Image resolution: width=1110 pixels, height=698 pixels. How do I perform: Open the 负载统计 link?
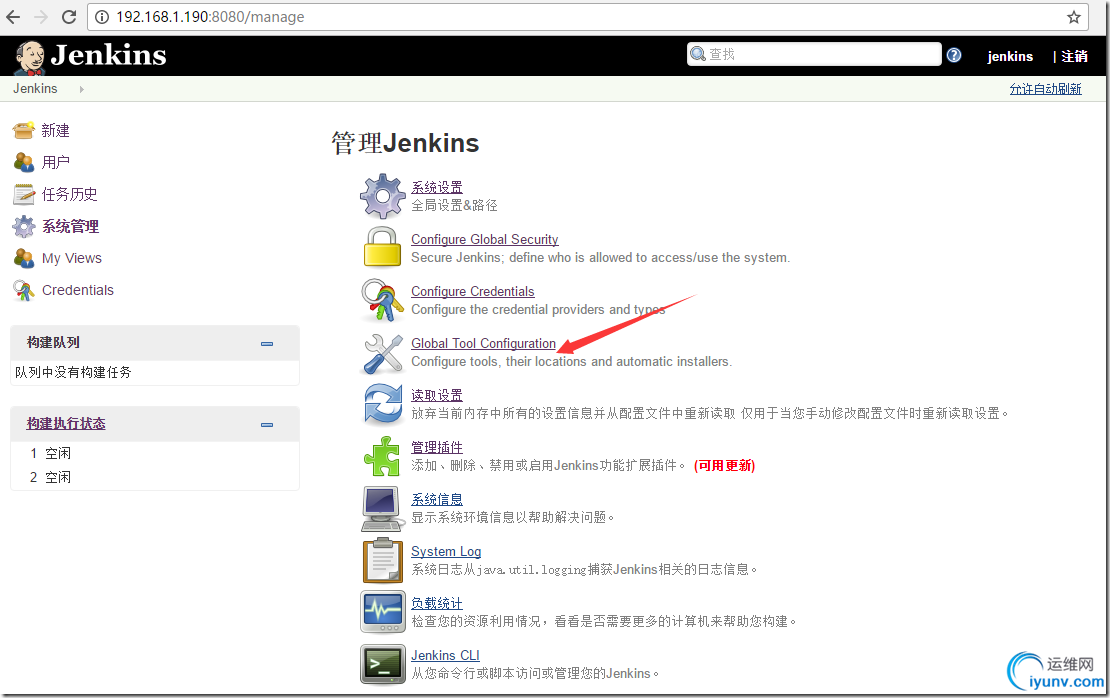coord(437,603)
